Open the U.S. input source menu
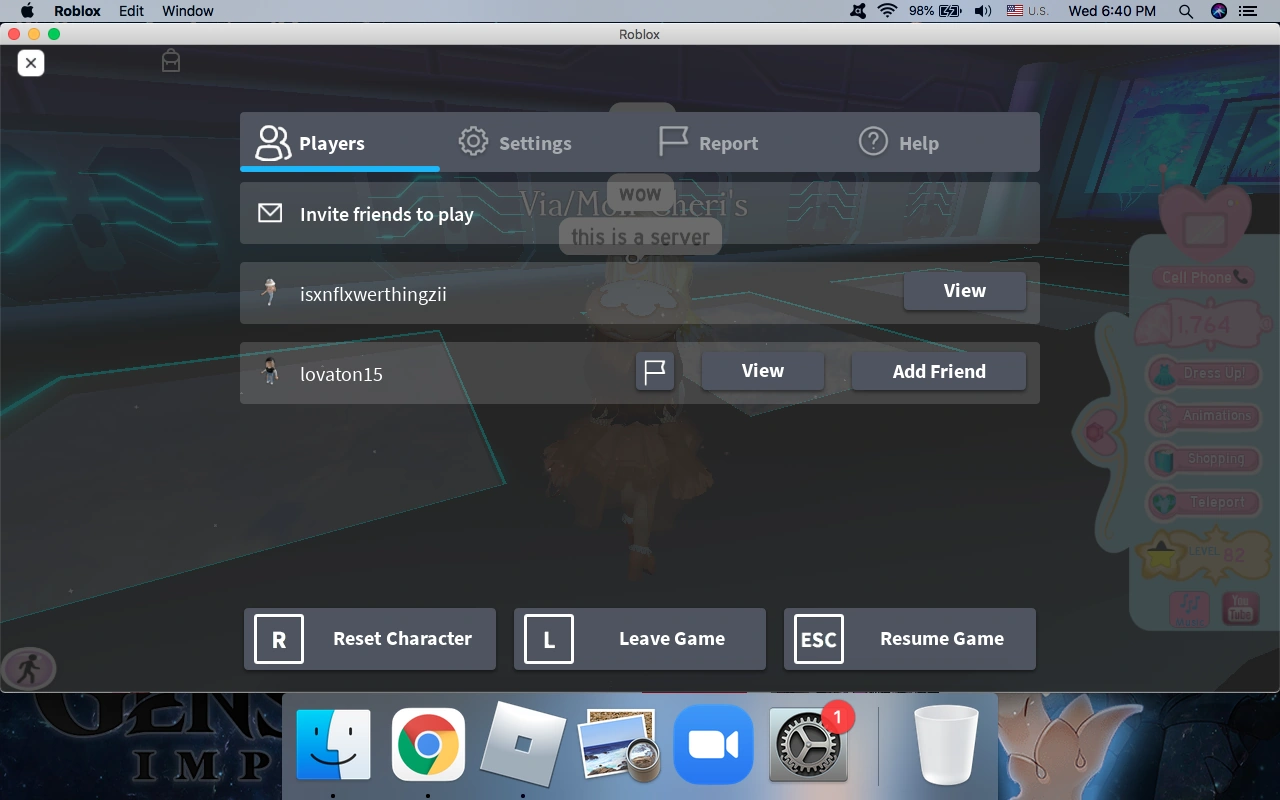 tap(1027, 11)
